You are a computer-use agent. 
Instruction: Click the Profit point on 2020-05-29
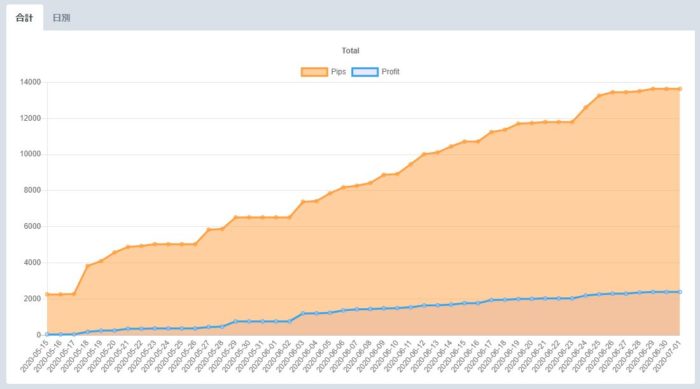point(235,321)
